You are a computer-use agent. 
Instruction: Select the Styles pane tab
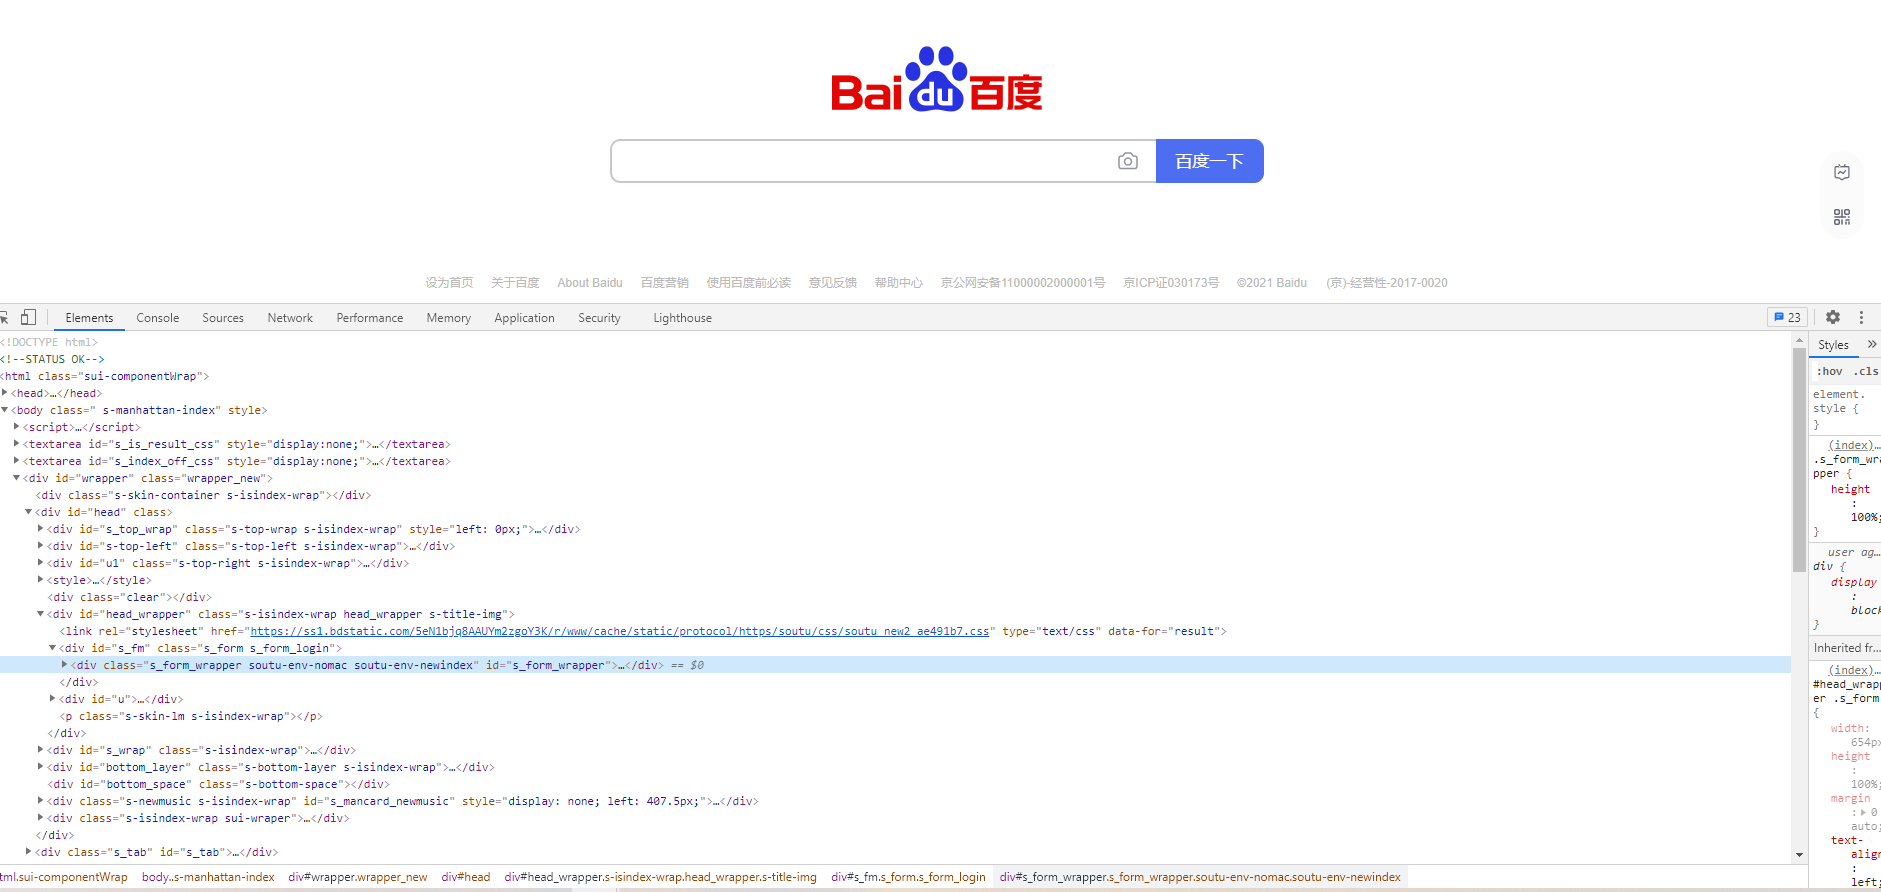tap(1833, 345)
